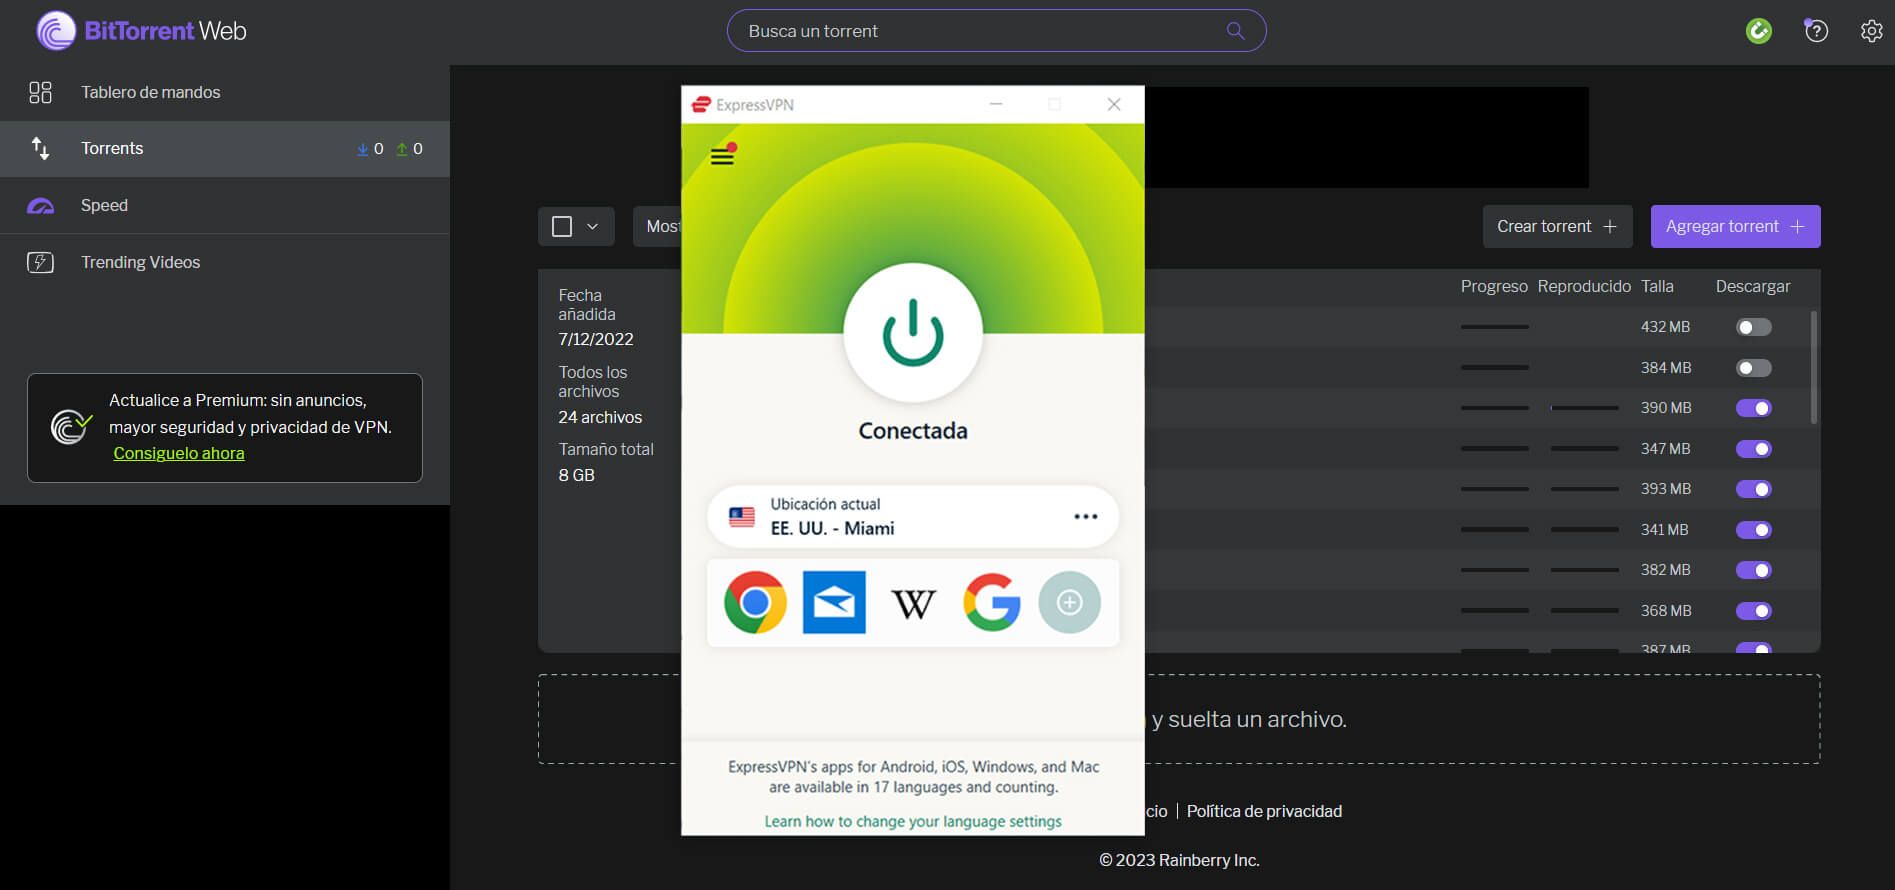Toggle download switch for the 393 MB file
Screen dimensions: 1895x890
click(x=1753, y=489)
